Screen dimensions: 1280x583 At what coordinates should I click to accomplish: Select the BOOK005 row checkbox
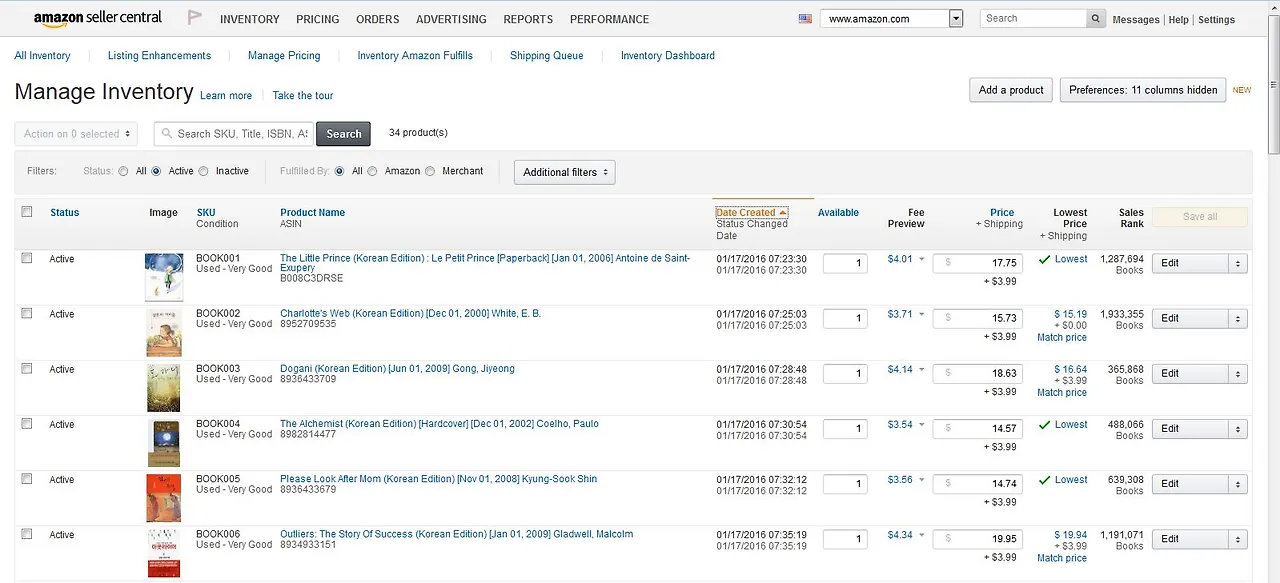tap(27, 479)
